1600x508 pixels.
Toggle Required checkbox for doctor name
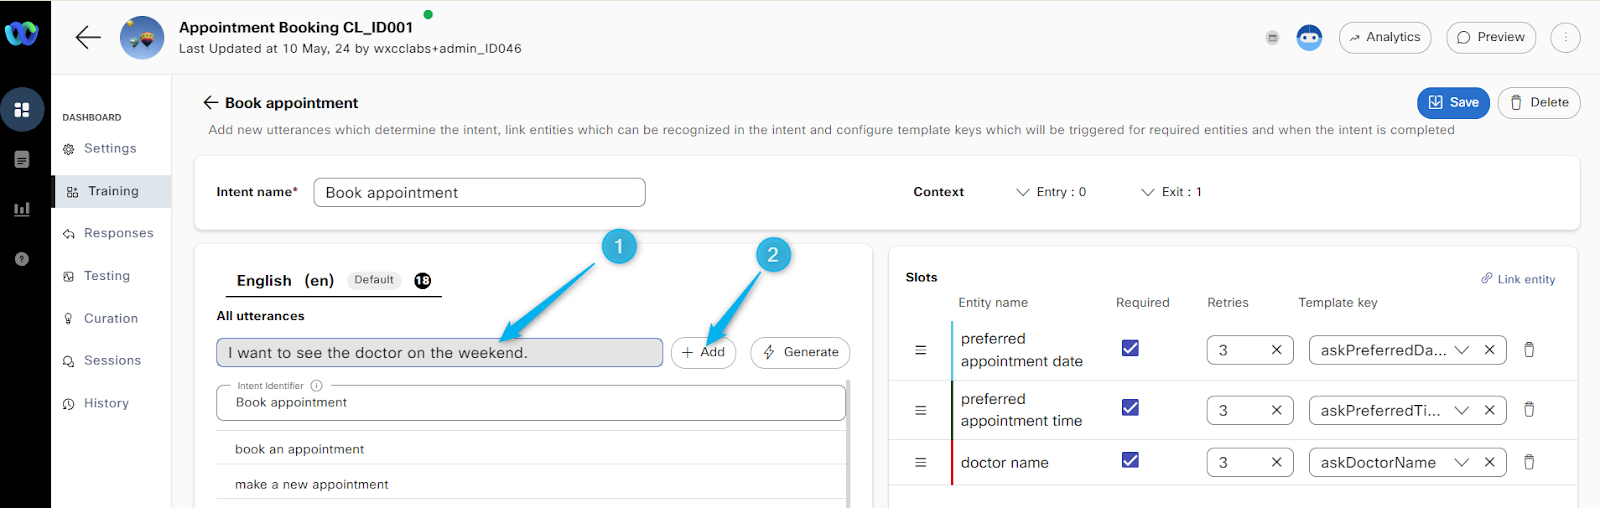click(x=1130, y=460)
